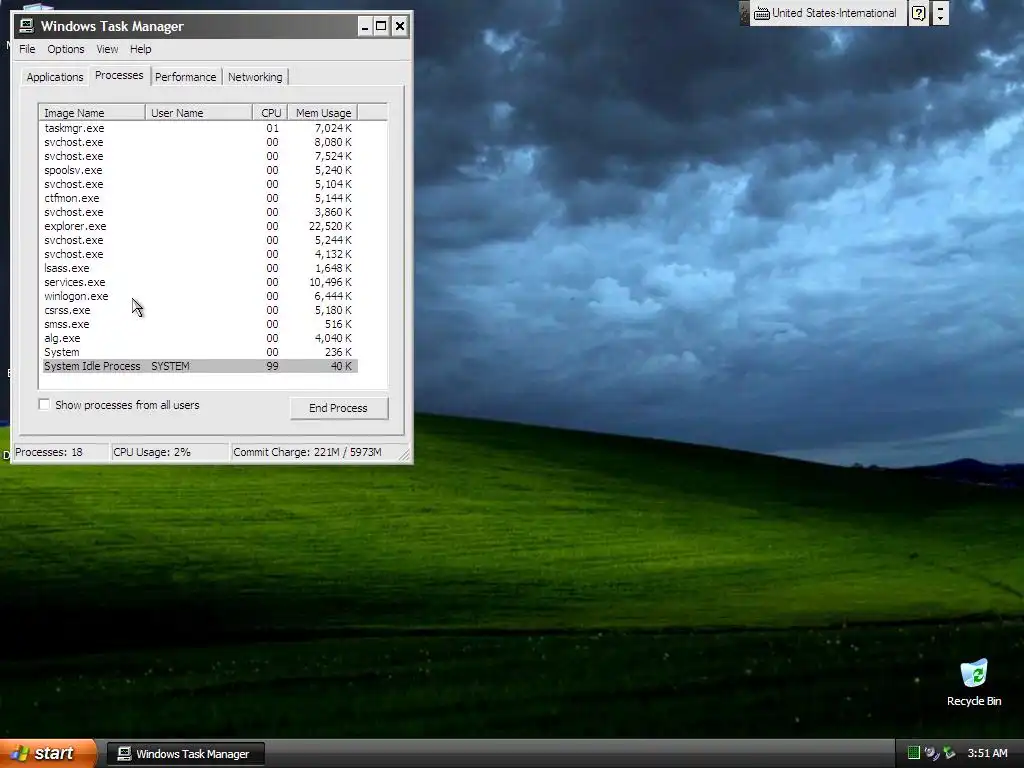Click the svchost.exe row using 4,132 K
1024x768 pixels.
coord(199,254)
